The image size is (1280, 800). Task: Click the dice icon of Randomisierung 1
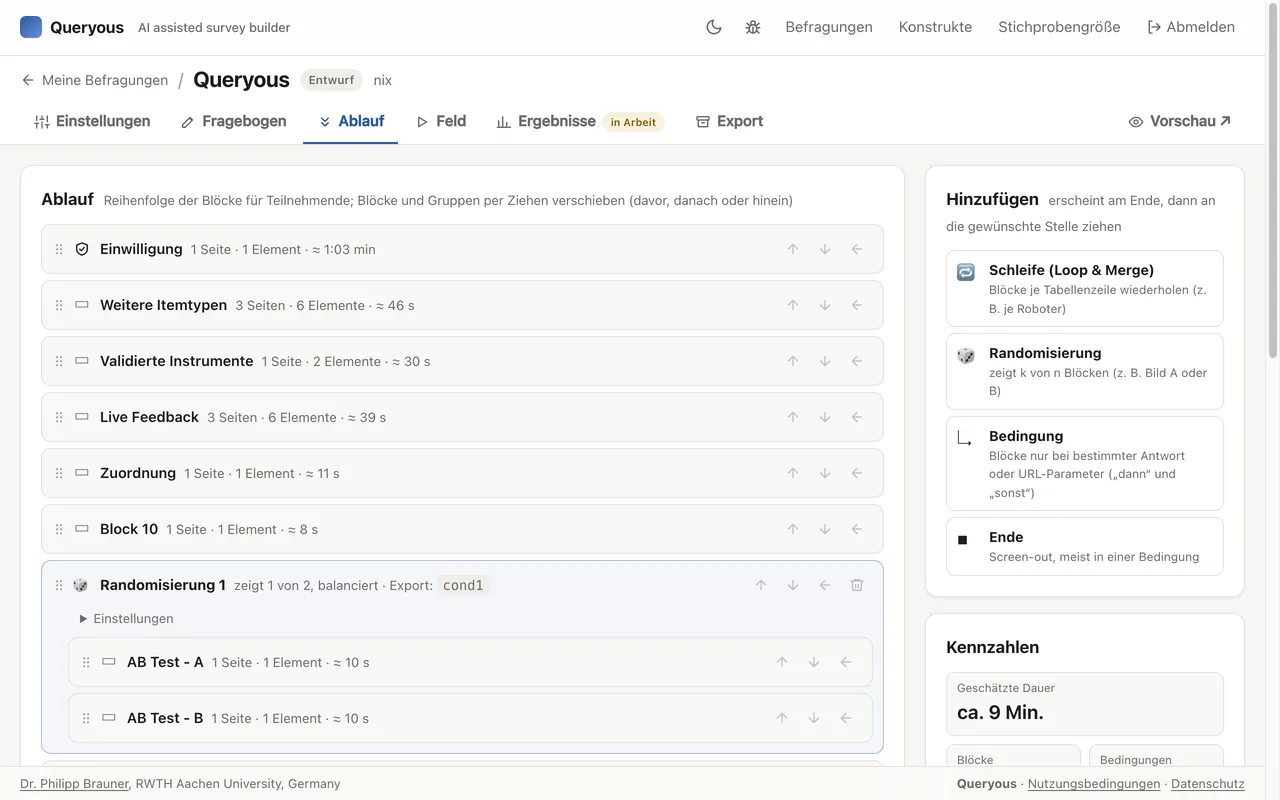(82, 585)
